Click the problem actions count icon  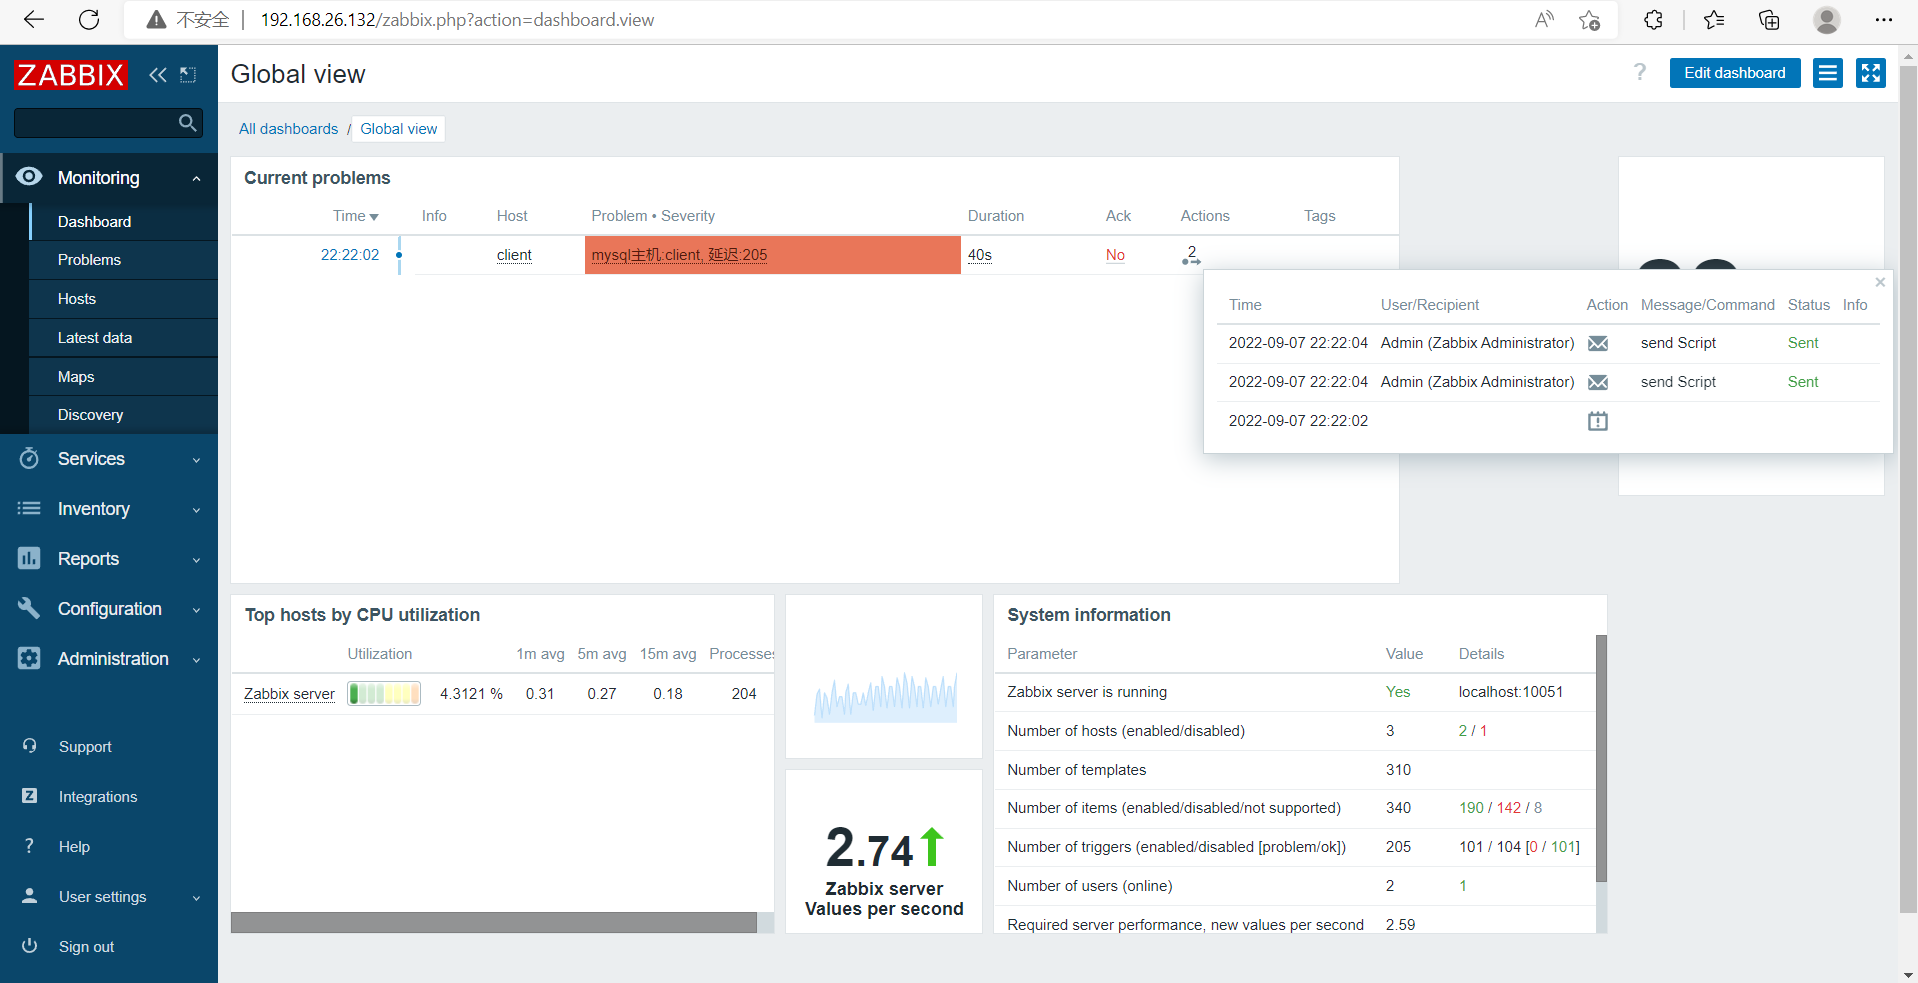pos(1191,255)
